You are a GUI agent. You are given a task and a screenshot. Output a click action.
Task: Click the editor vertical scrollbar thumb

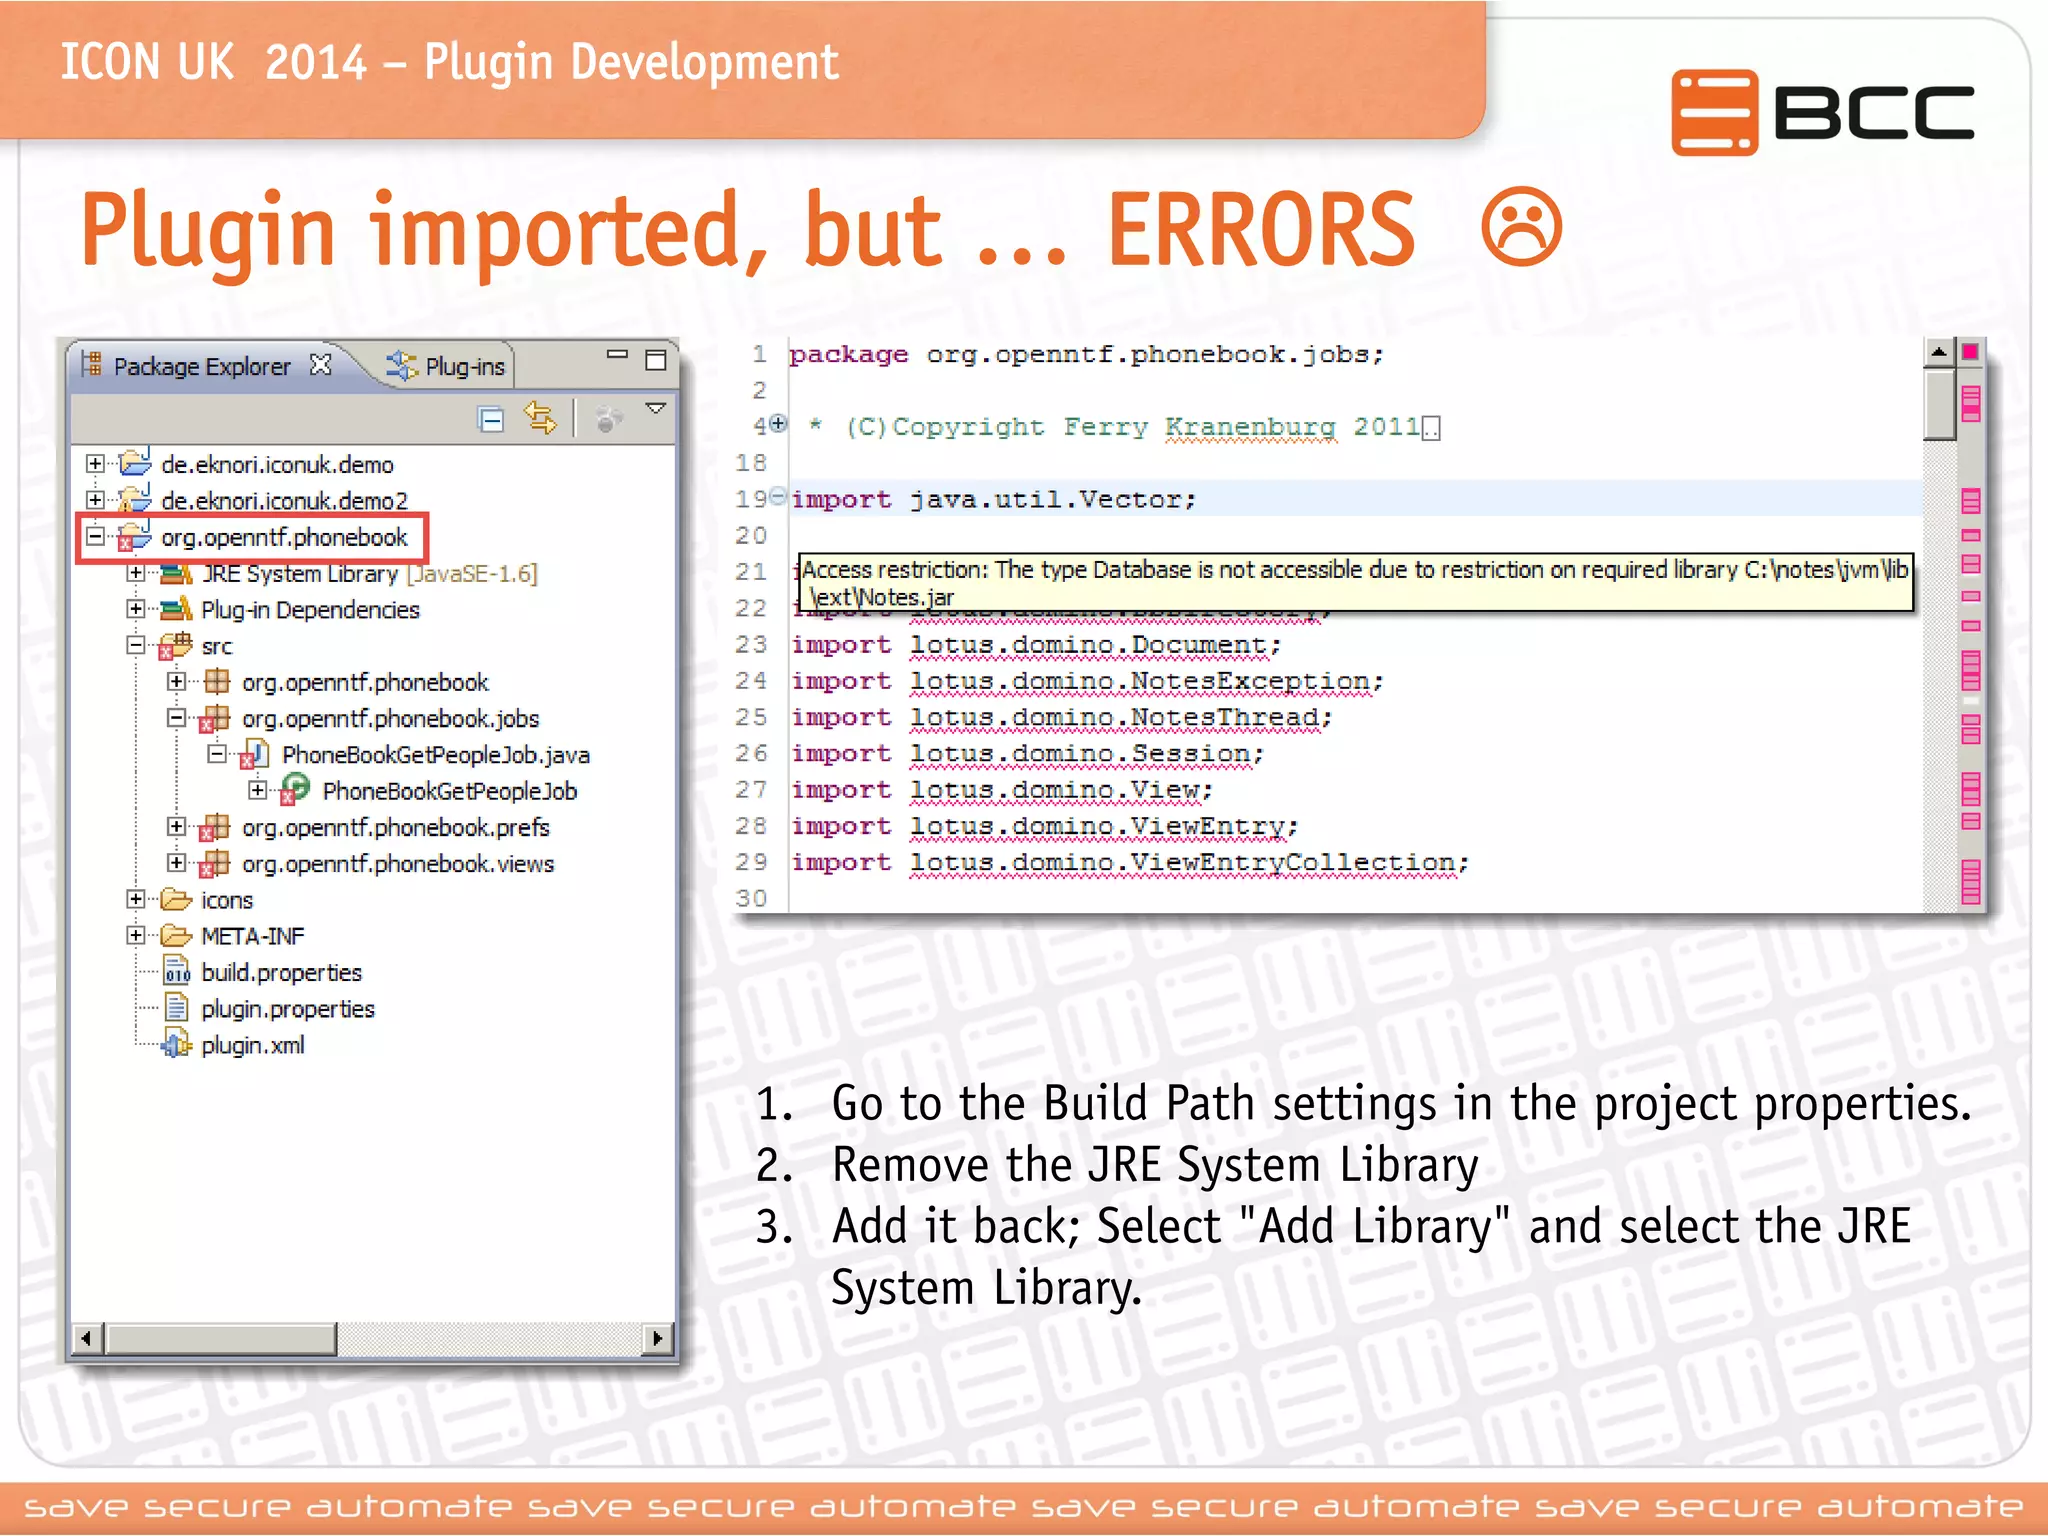(1938, 405)
